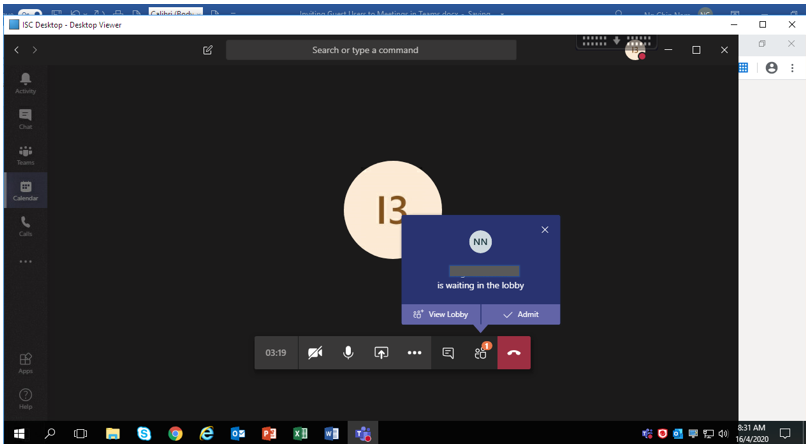
Task: Show participants with the notification badge
Action: 481,353
